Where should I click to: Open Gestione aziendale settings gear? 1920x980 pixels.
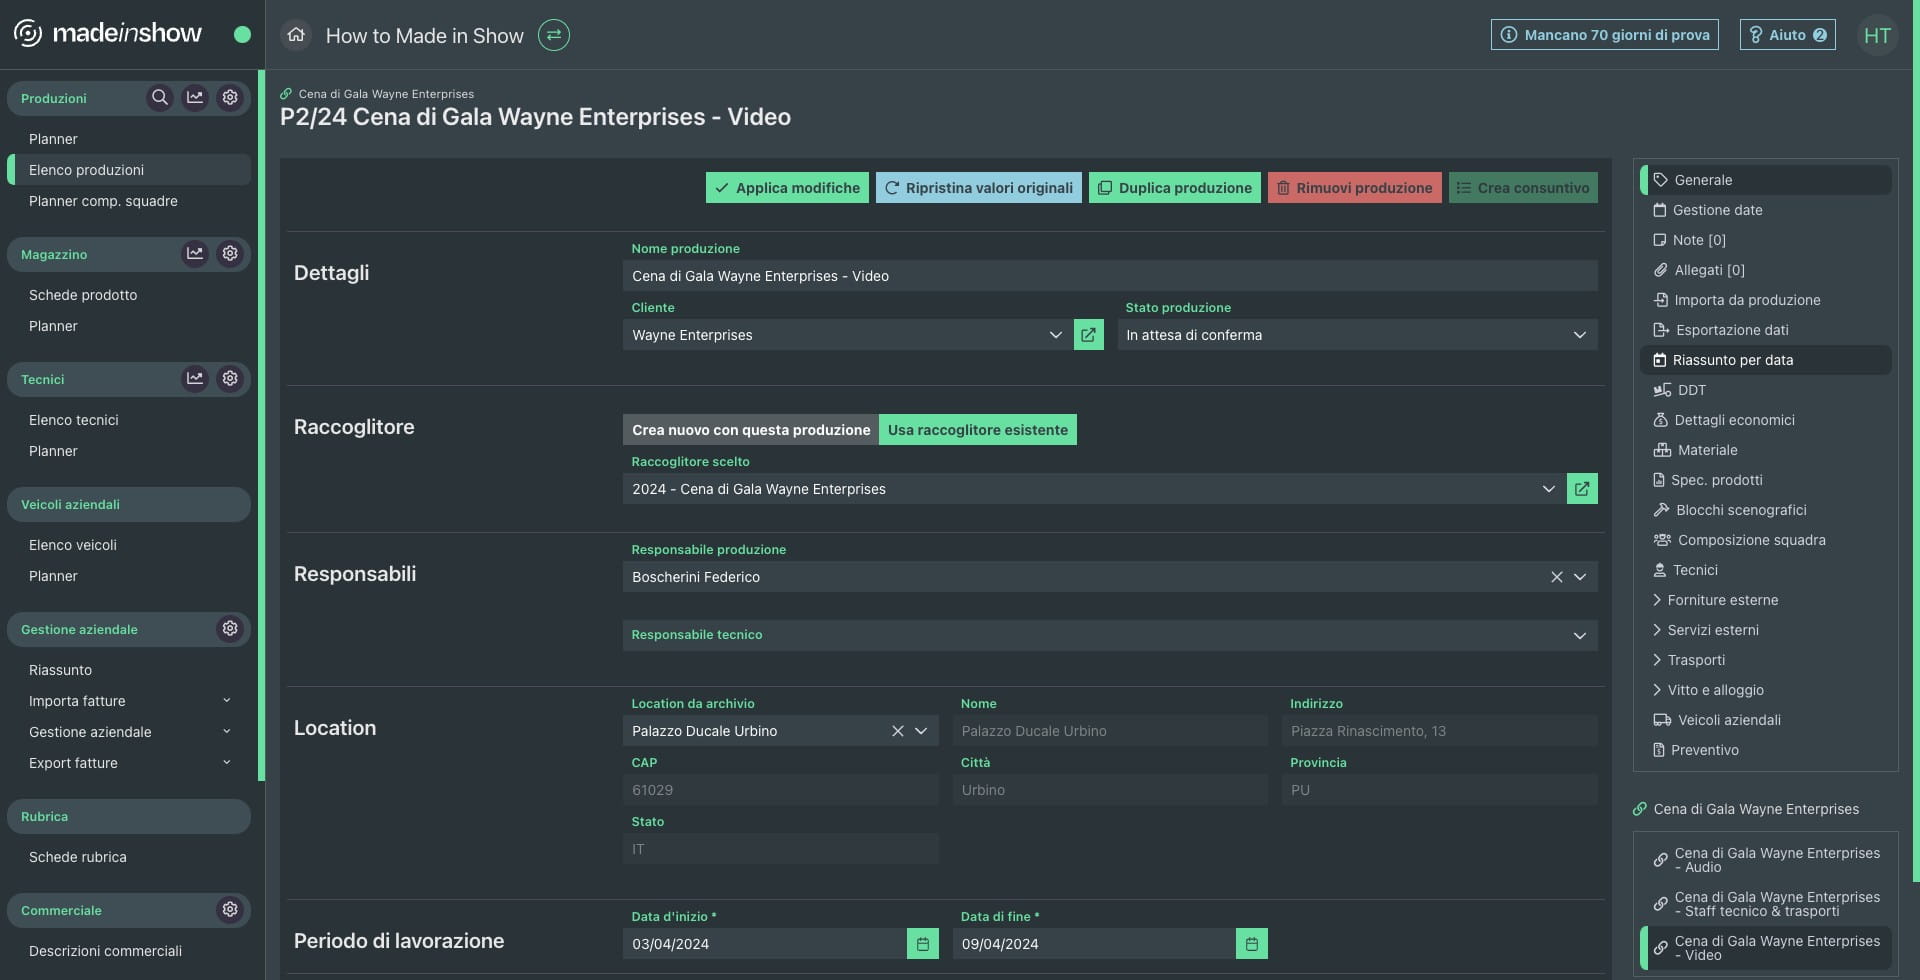tap(230, 629)
